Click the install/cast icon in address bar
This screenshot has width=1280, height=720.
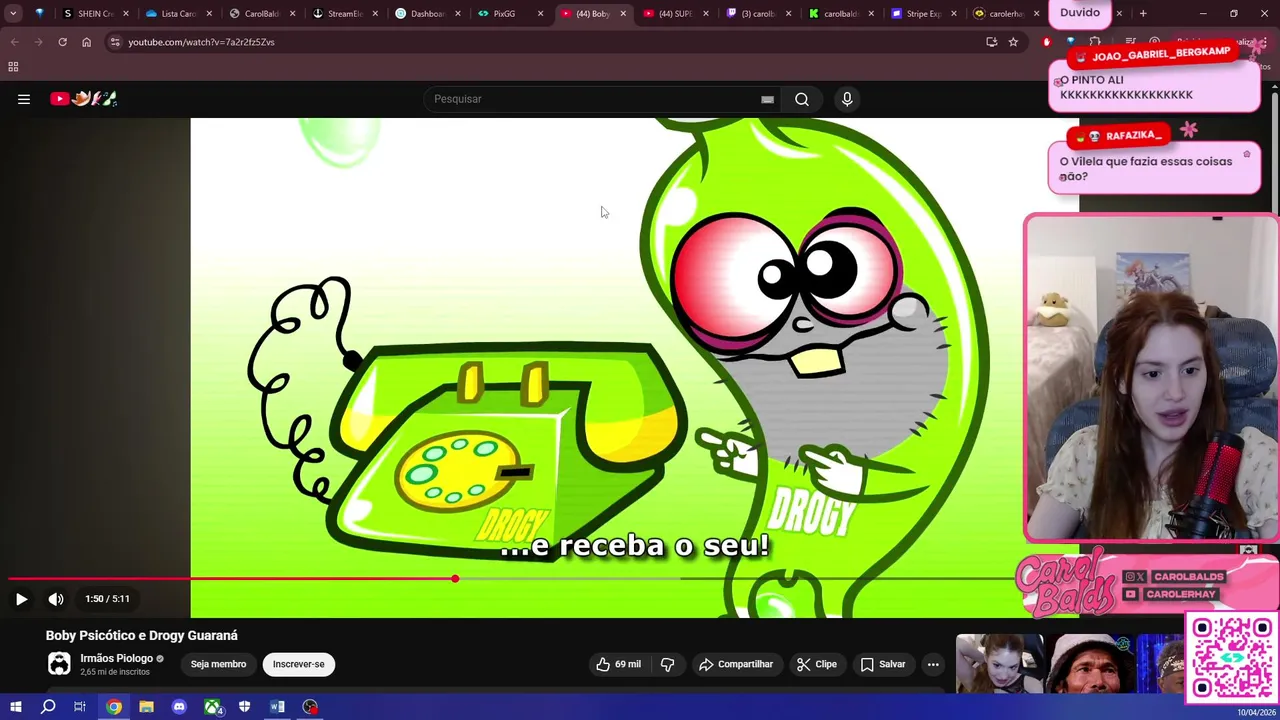(x=991, y=42)
